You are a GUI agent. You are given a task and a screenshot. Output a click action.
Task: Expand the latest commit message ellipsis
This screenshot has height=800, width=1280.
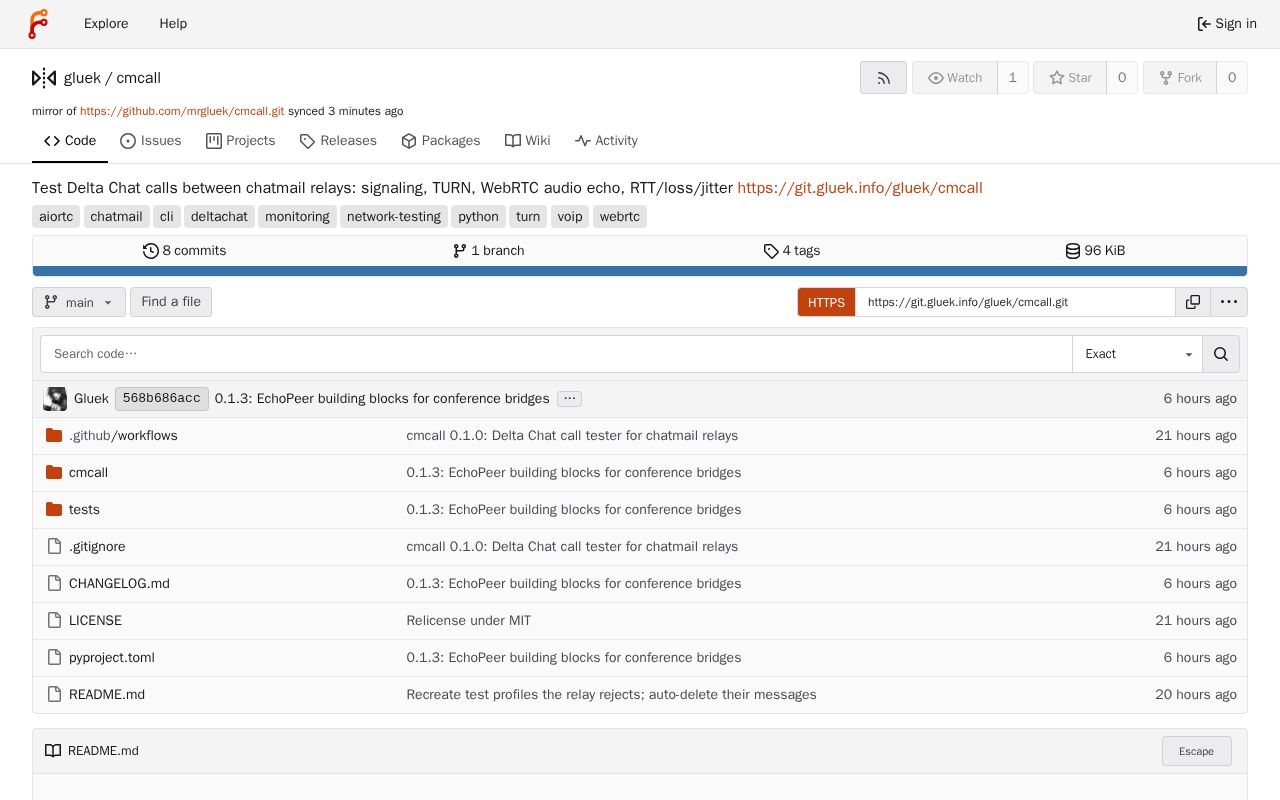569,399
